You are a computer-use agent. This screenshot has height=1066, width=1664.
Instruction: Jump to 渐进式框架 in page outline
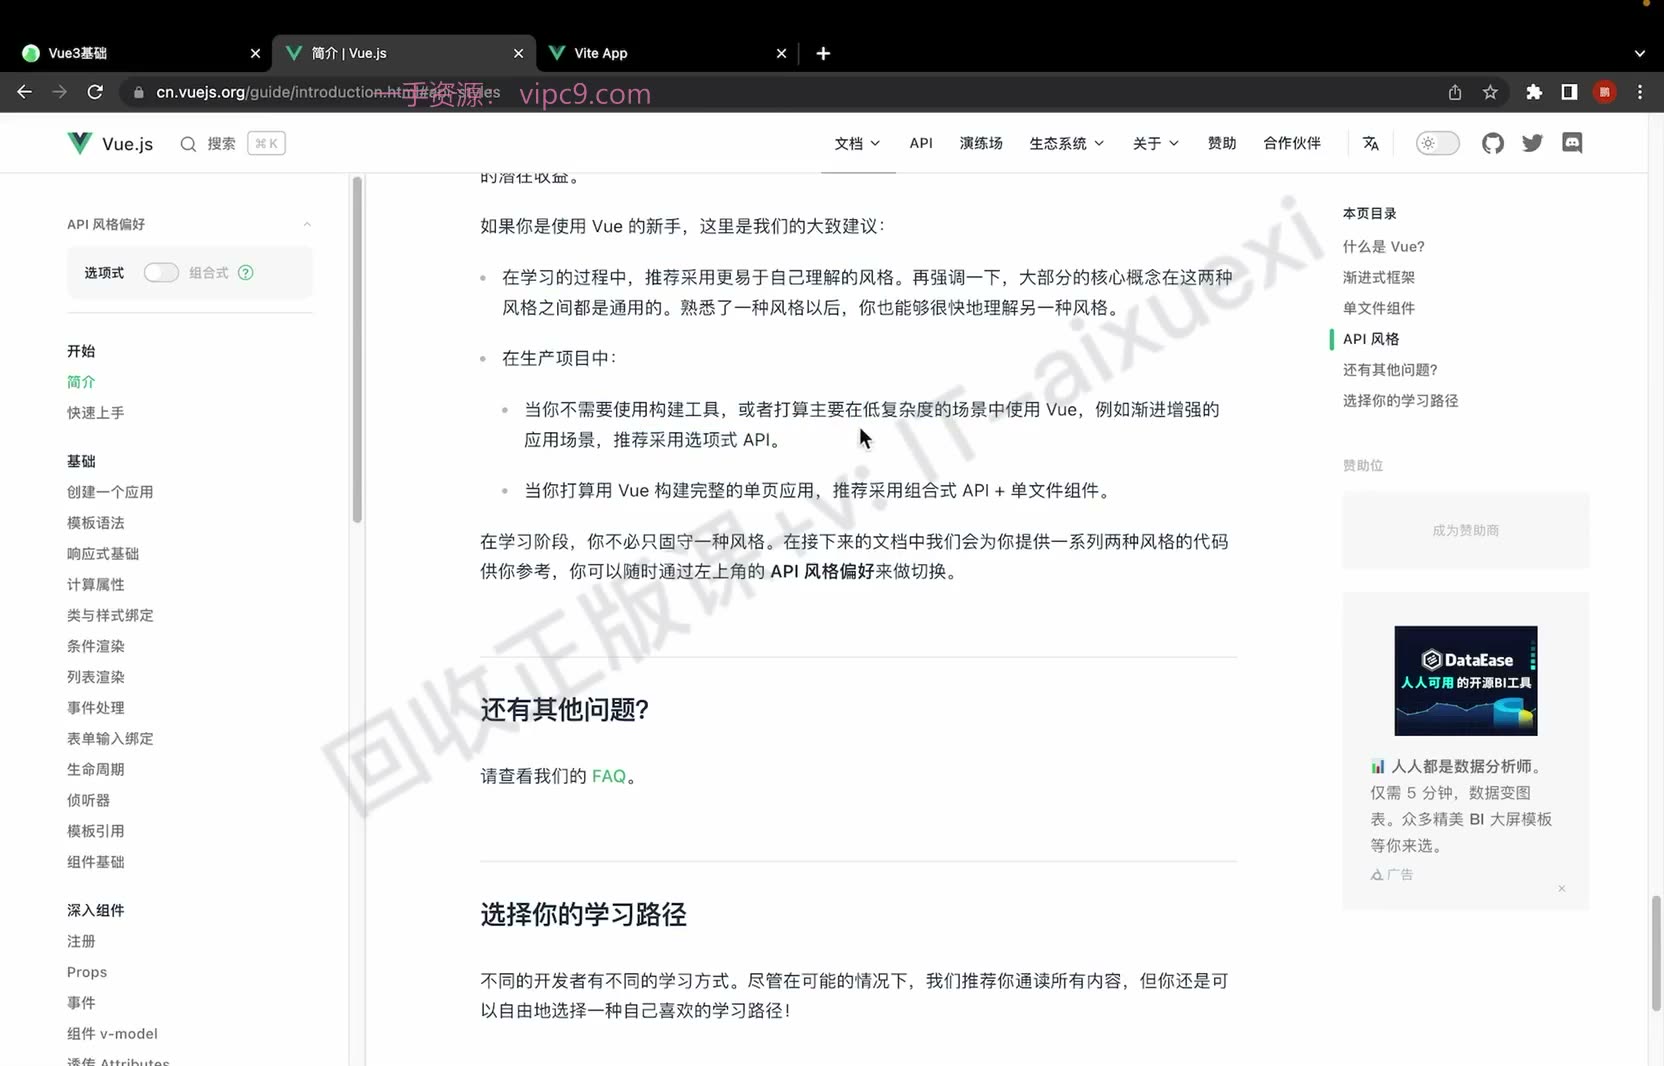1378,277
